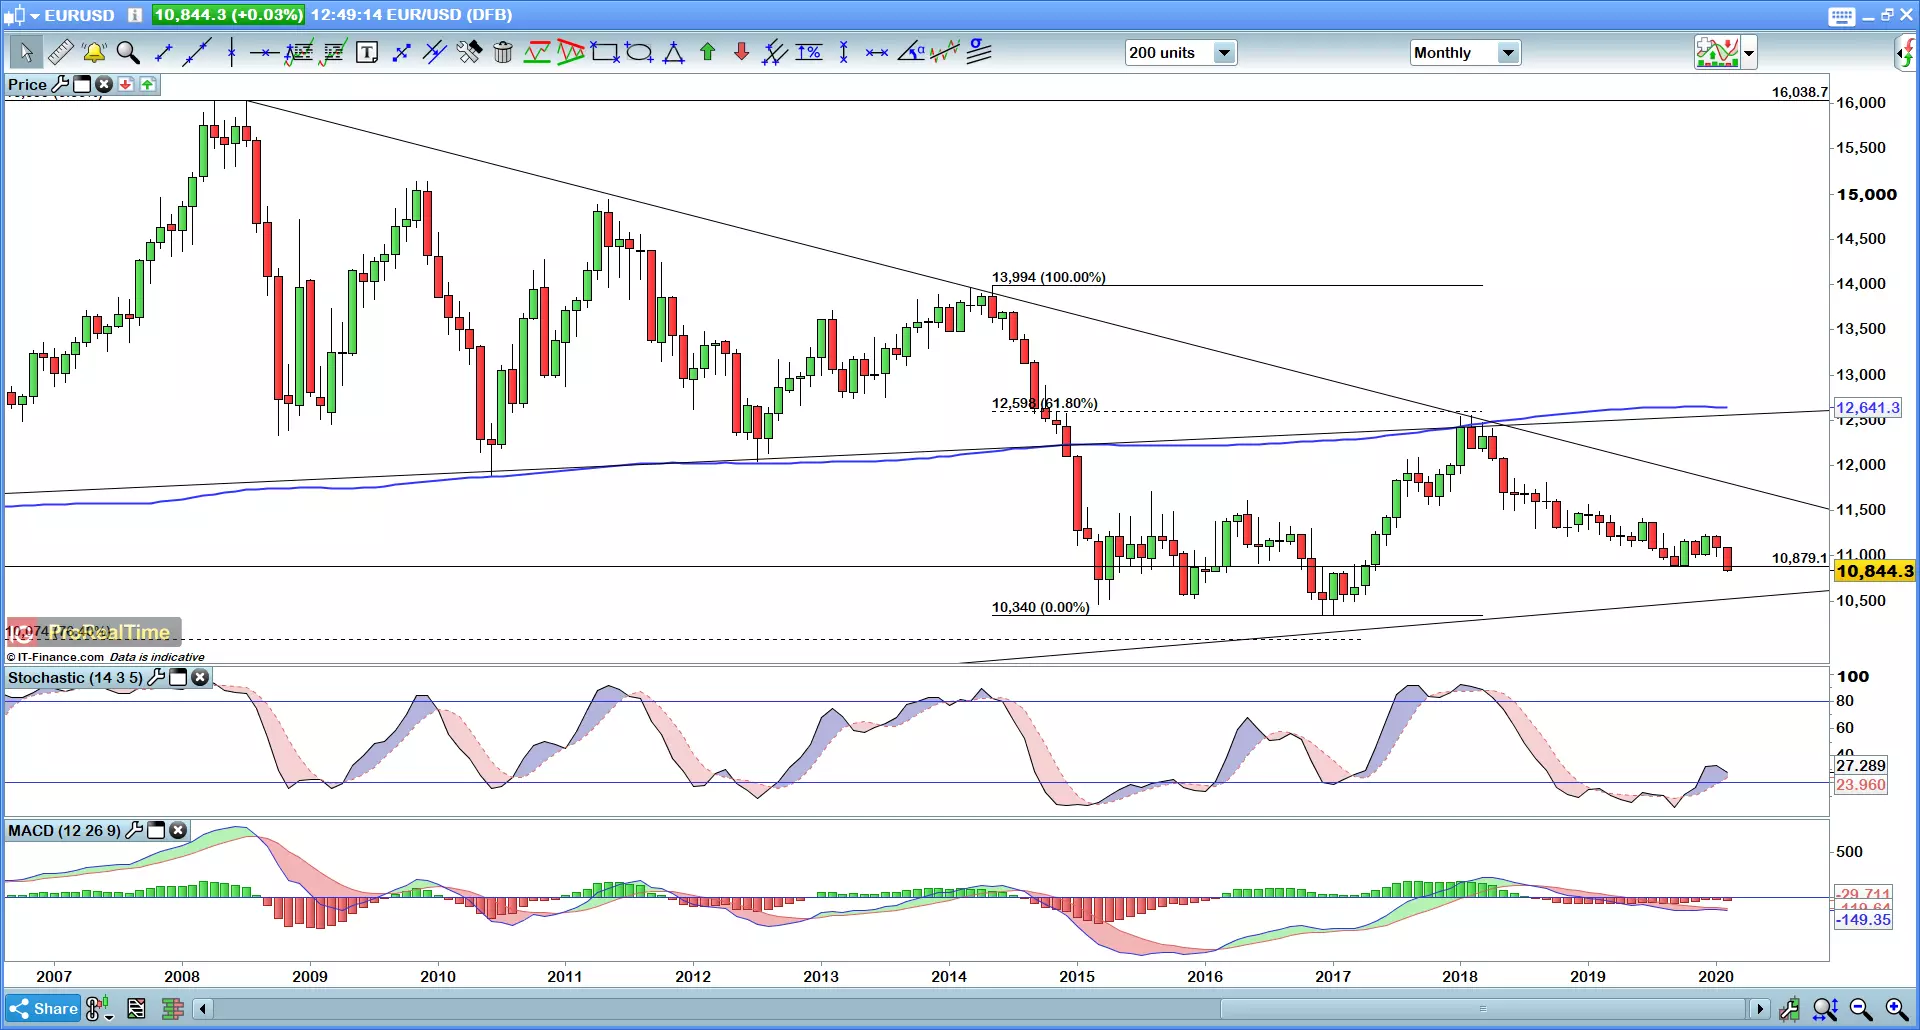This screenshot has height=1030, width=1920.
Task: Click the Share button
Action: (42, 1009)
